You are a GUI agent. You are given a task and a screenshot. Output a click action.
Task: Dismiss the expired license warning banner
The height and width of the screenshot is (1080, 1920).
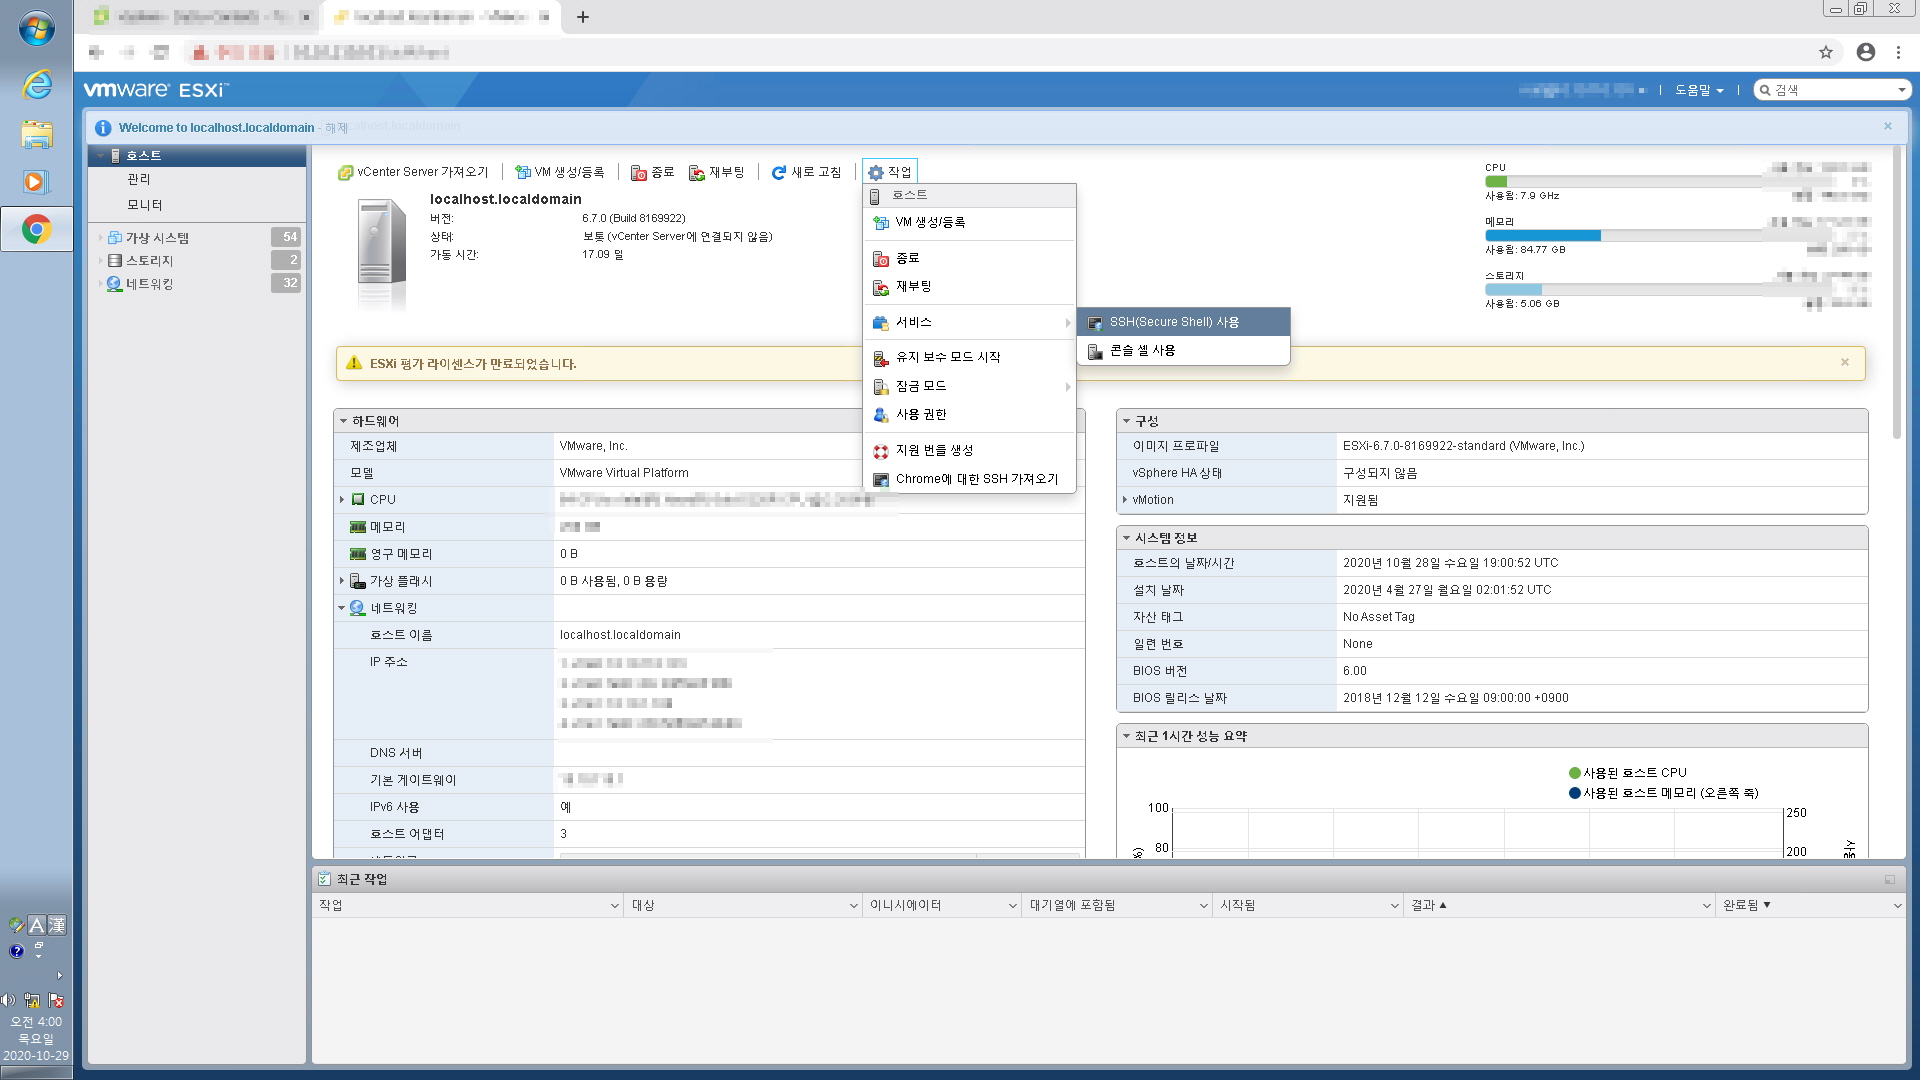click(x=1845, y=362)
